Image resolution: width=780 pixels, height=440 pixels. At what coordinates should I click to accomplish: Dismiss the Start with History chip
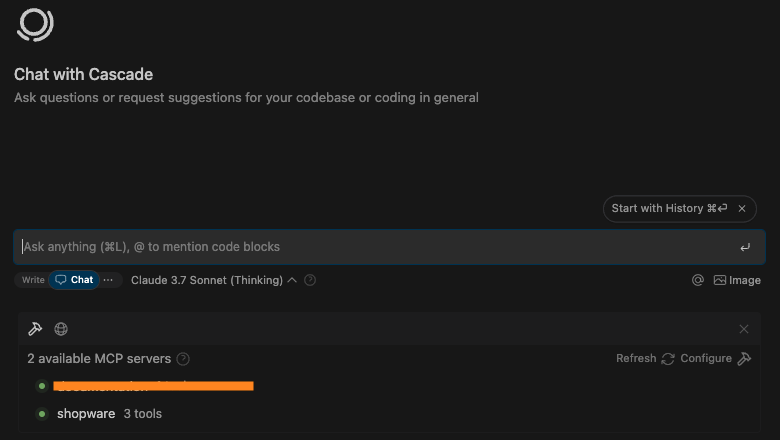(742, 208)
